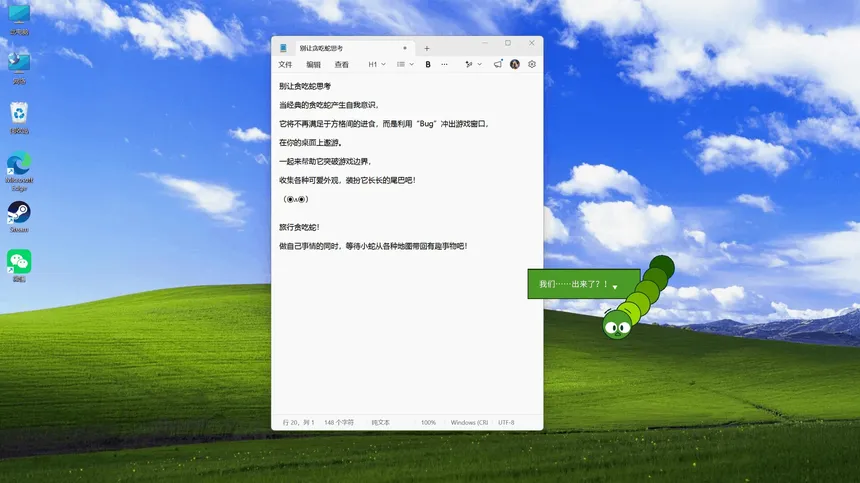Image resolution: width=860 pixels, height=483 pixels.
Task: Open the 查看 menu
Action: tap(342, 65)
